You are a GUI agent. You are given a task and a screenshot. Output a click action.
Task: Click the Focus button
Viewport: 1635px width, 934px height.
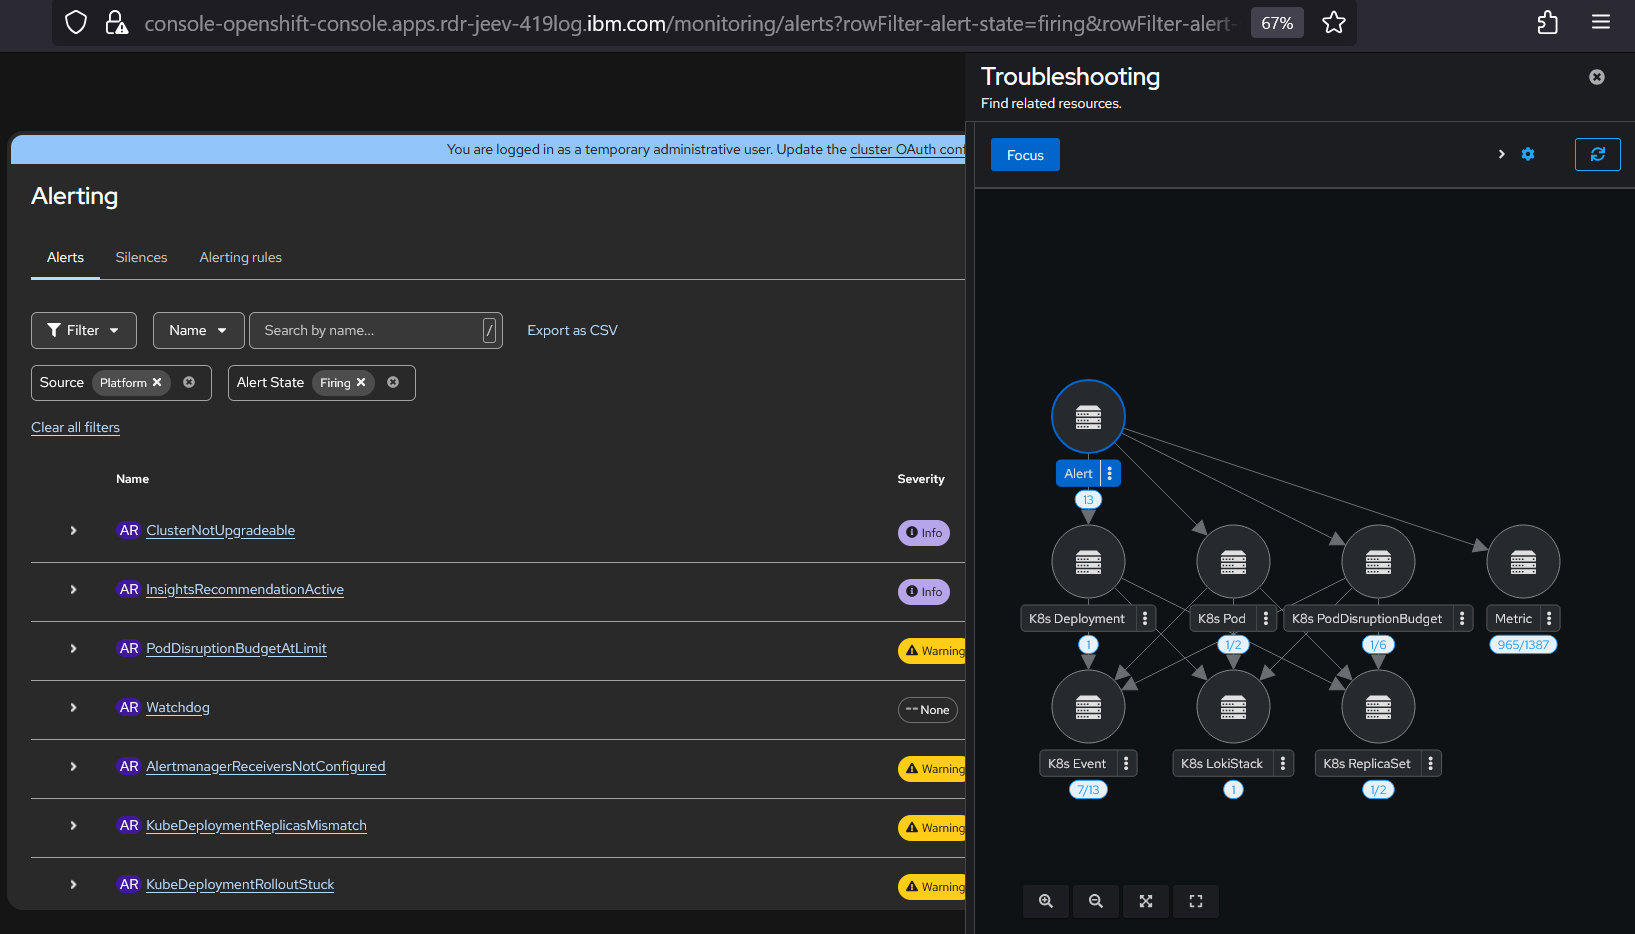click(1025, 155)
